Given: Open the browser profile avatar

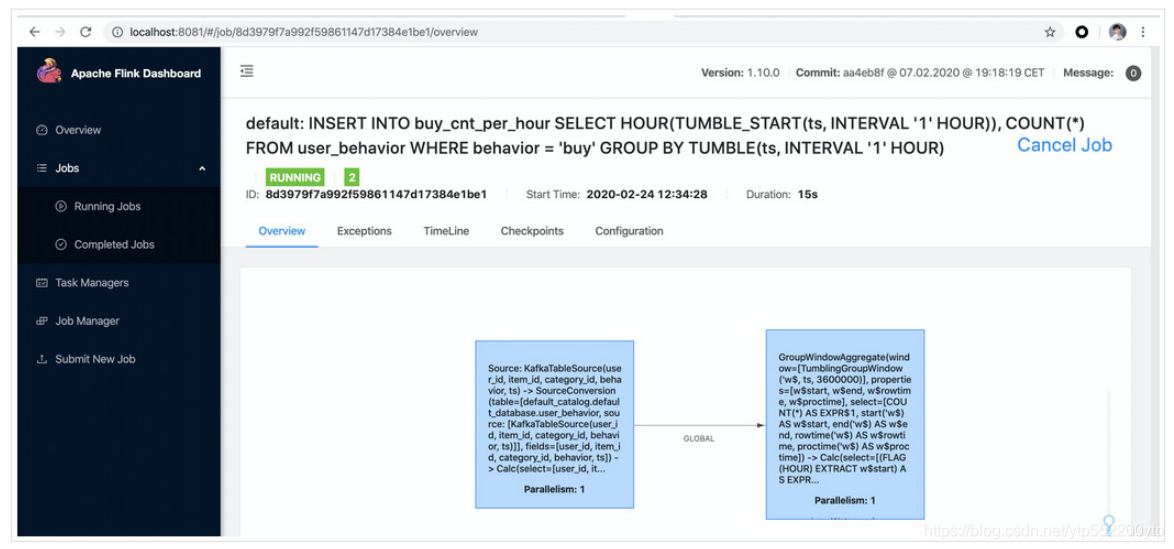Looking at the screenshot, I should [1117, 32].
